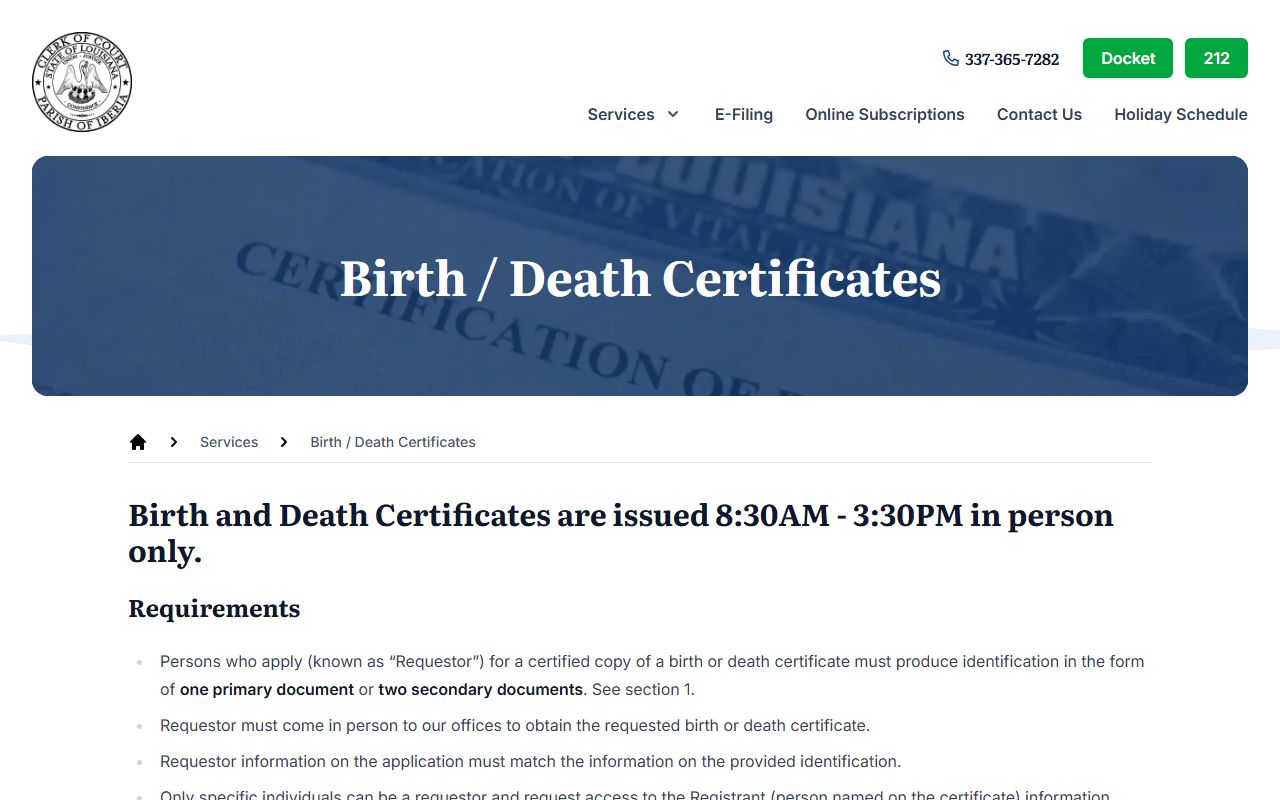Open the green 212 button

point(1216,58)
